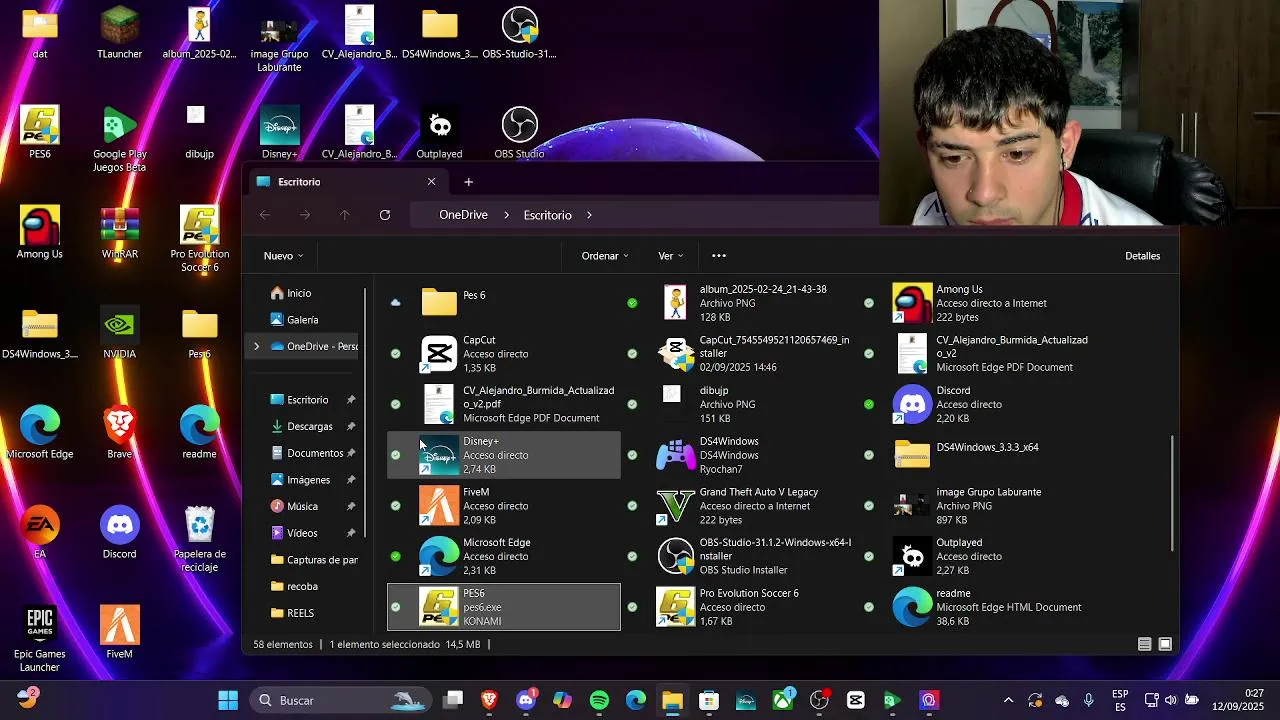1280x720 pixels.
Task: Unpin Música from quick access
Action: (351, 506)
